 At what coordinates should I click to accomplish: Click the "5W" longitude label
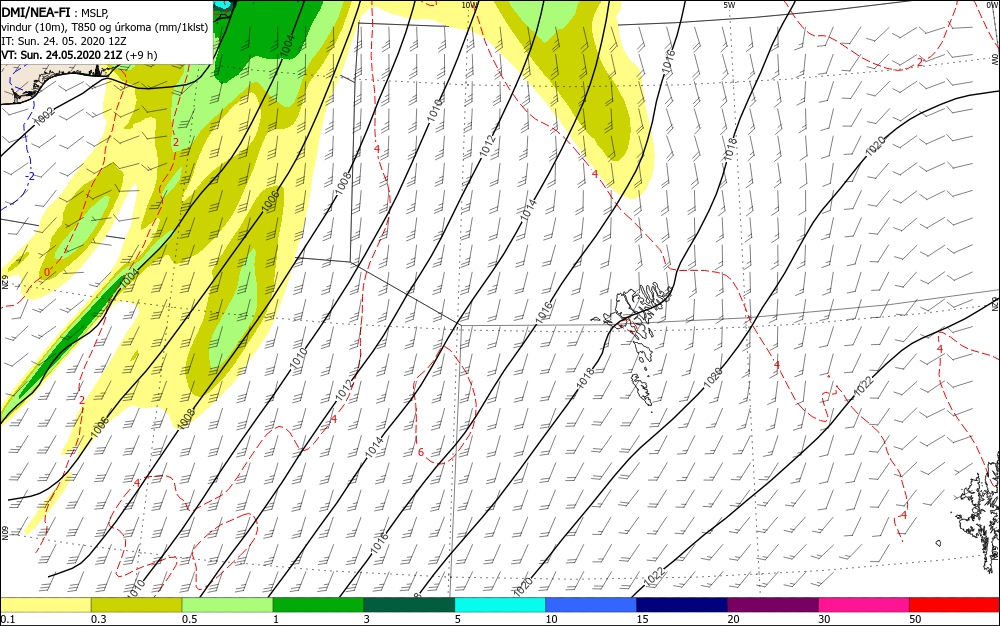pos(729,5)
